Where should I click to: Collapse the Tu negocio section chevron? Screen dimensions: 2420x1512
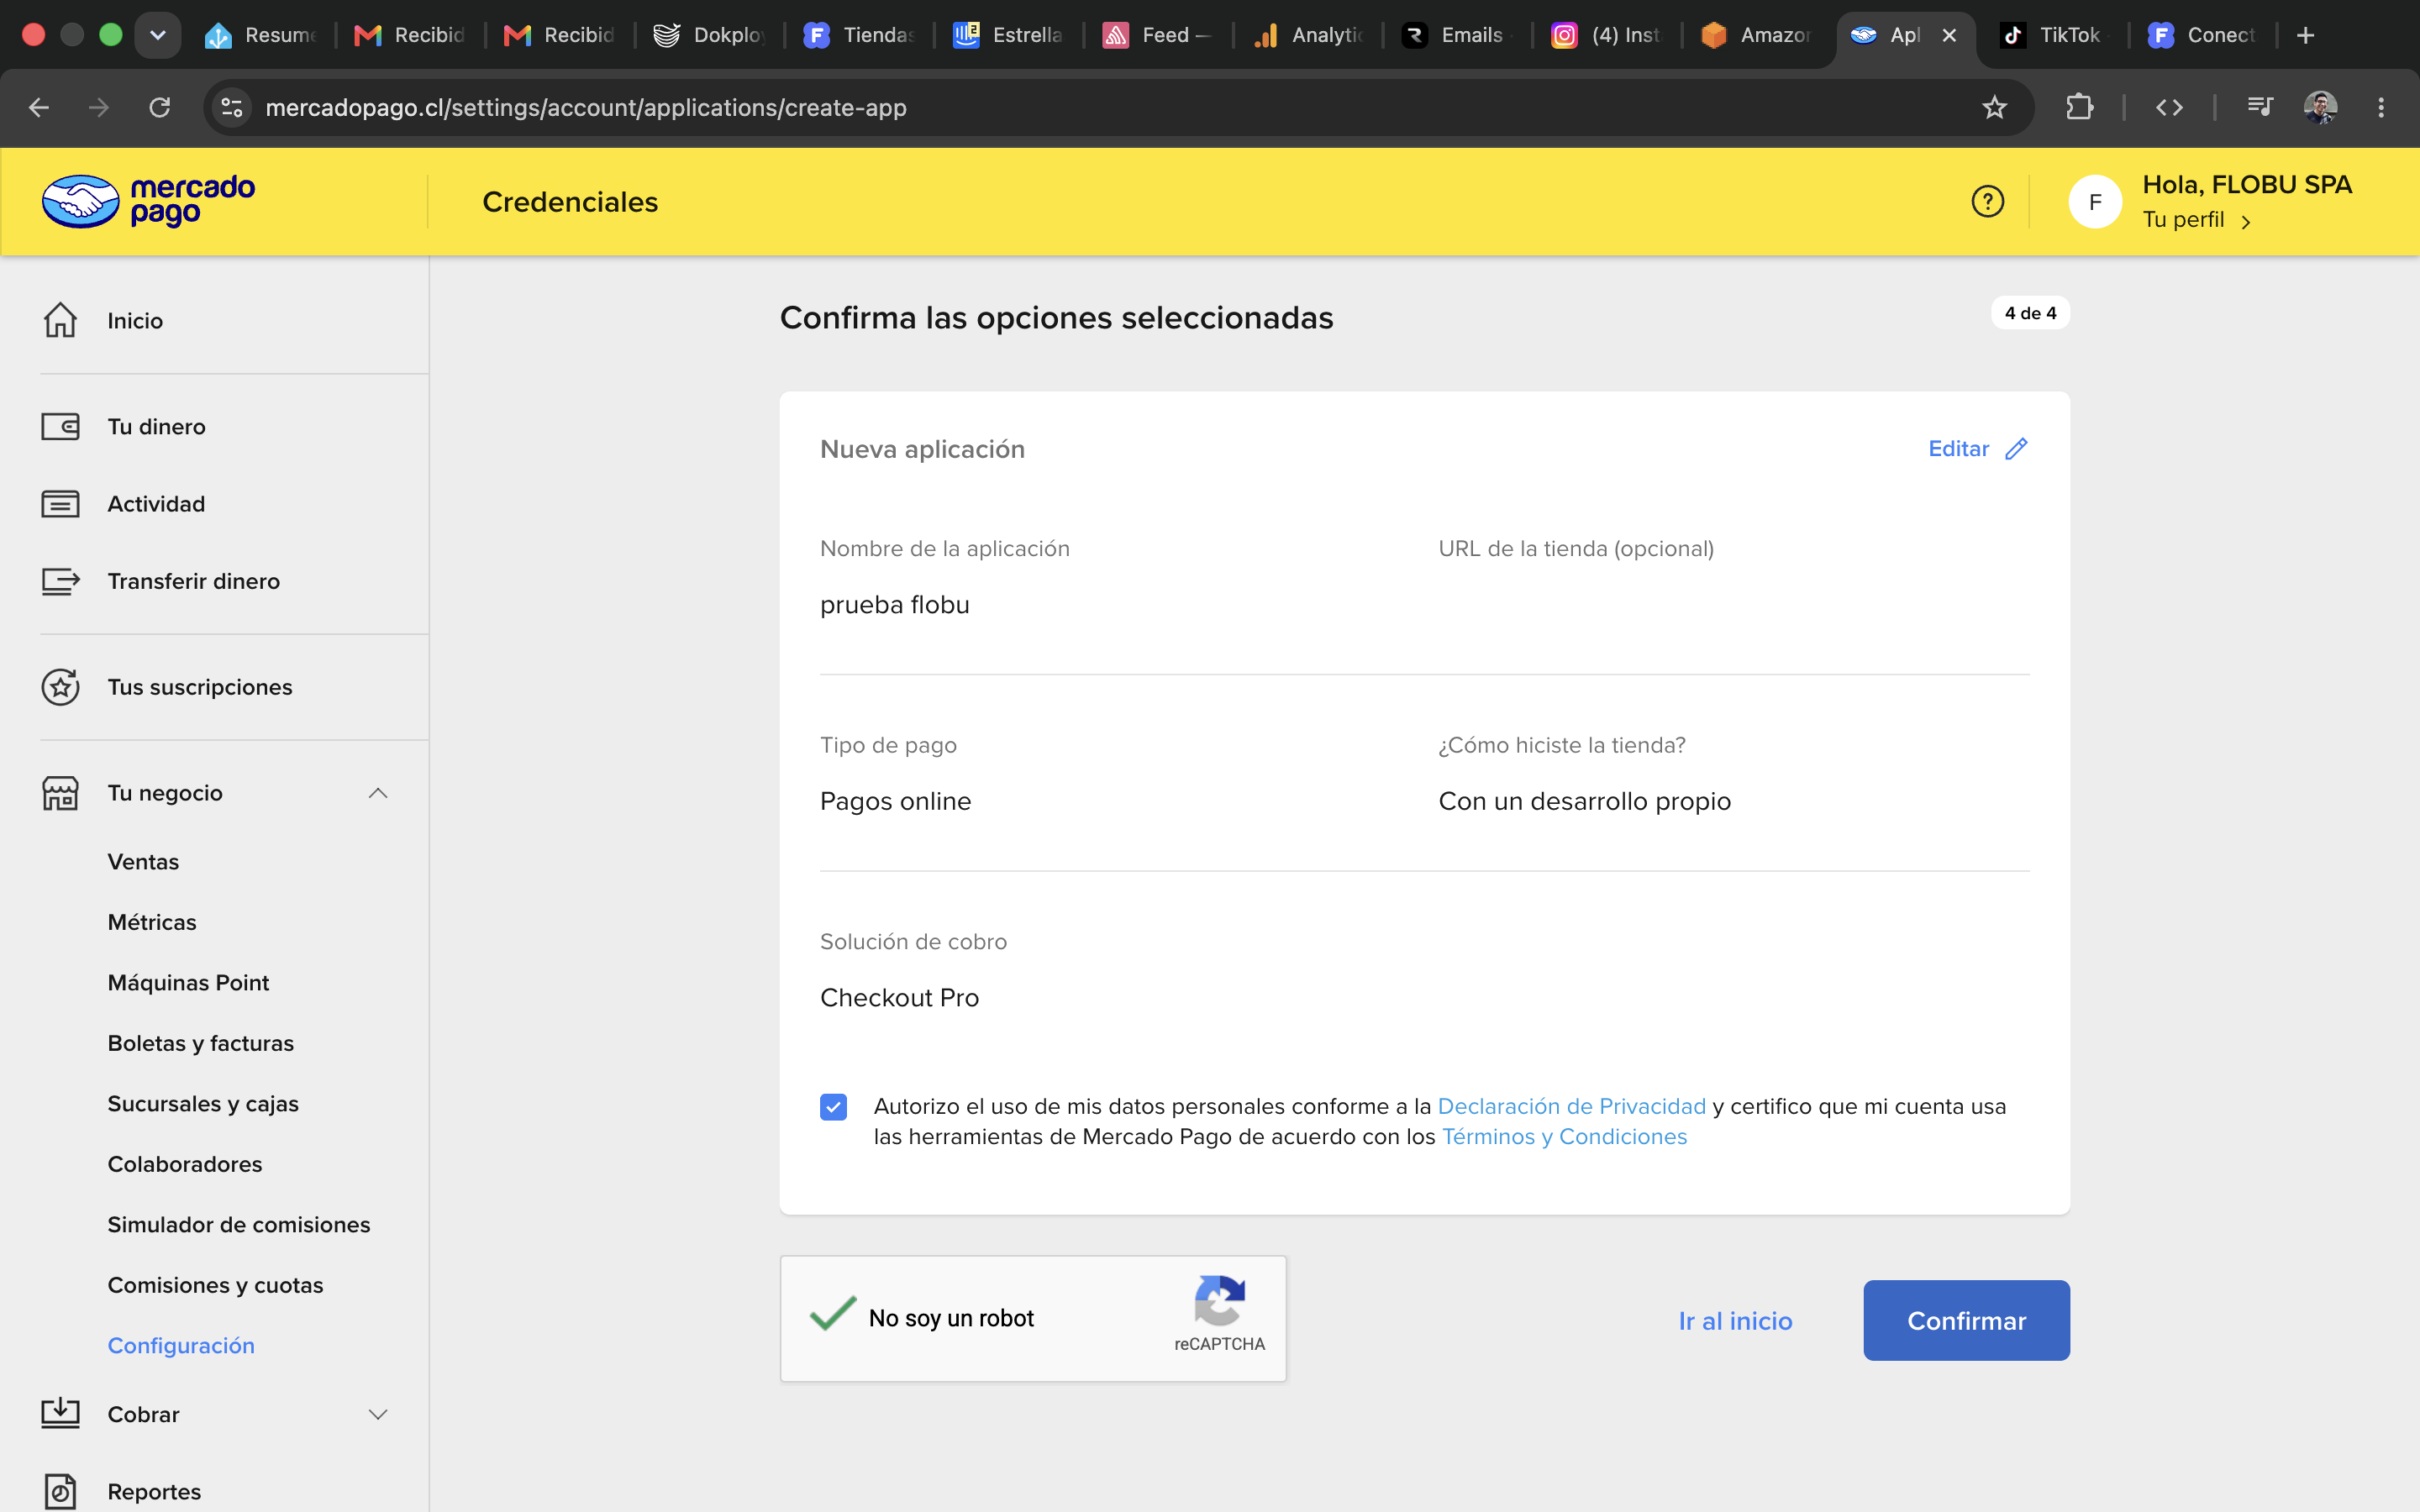pos(378,793)
